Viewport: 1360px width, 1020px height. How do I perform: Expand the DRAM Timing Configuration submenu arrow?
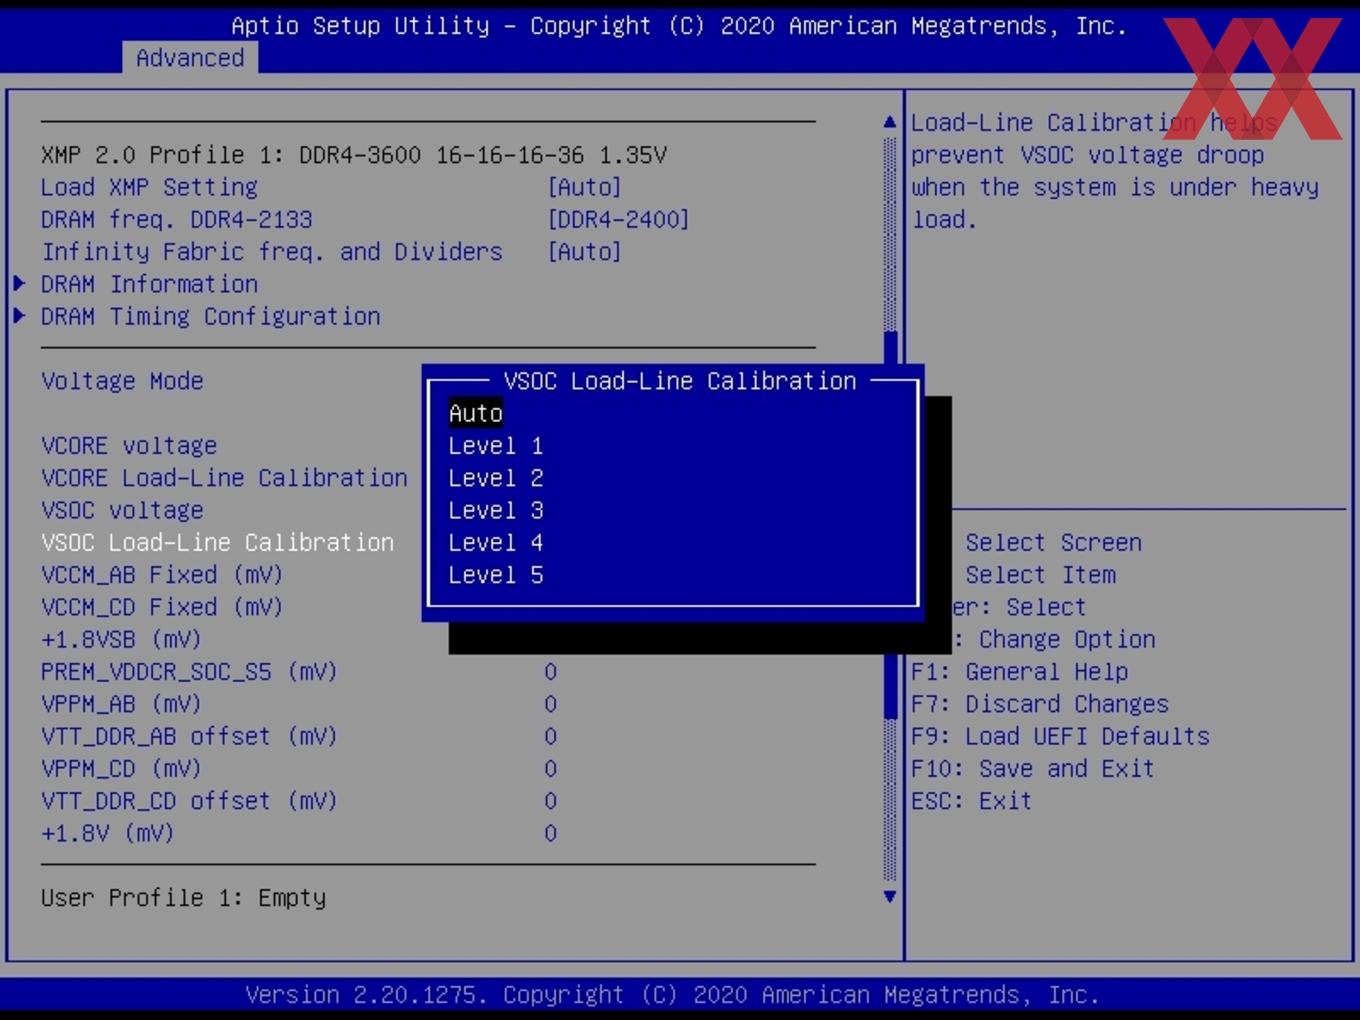coord(19,316)
